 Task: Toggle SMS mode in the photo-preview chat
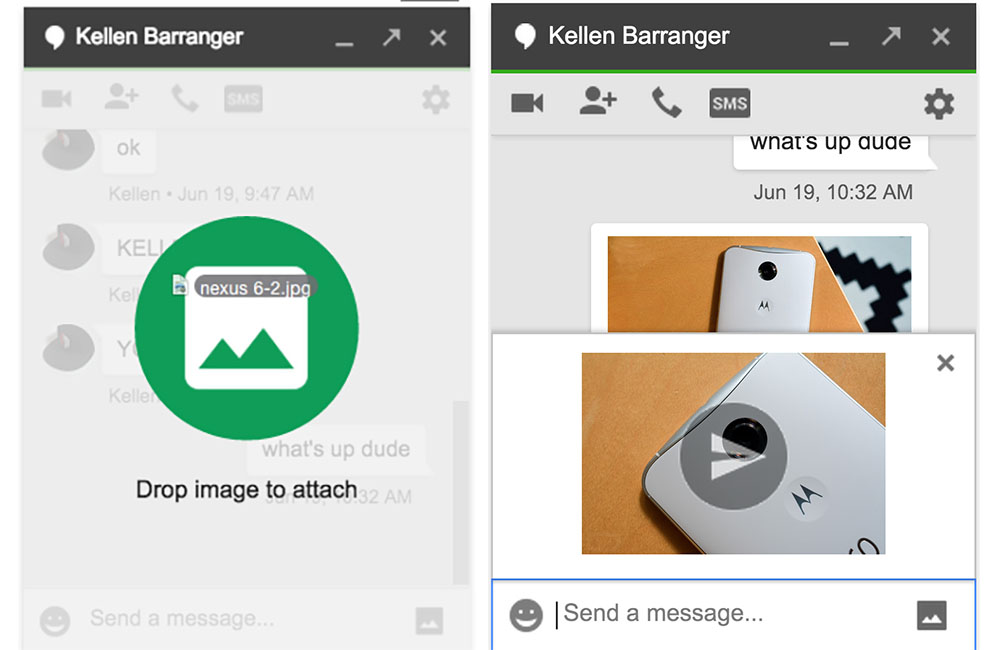pyautogui.click(x=729, y=103)
